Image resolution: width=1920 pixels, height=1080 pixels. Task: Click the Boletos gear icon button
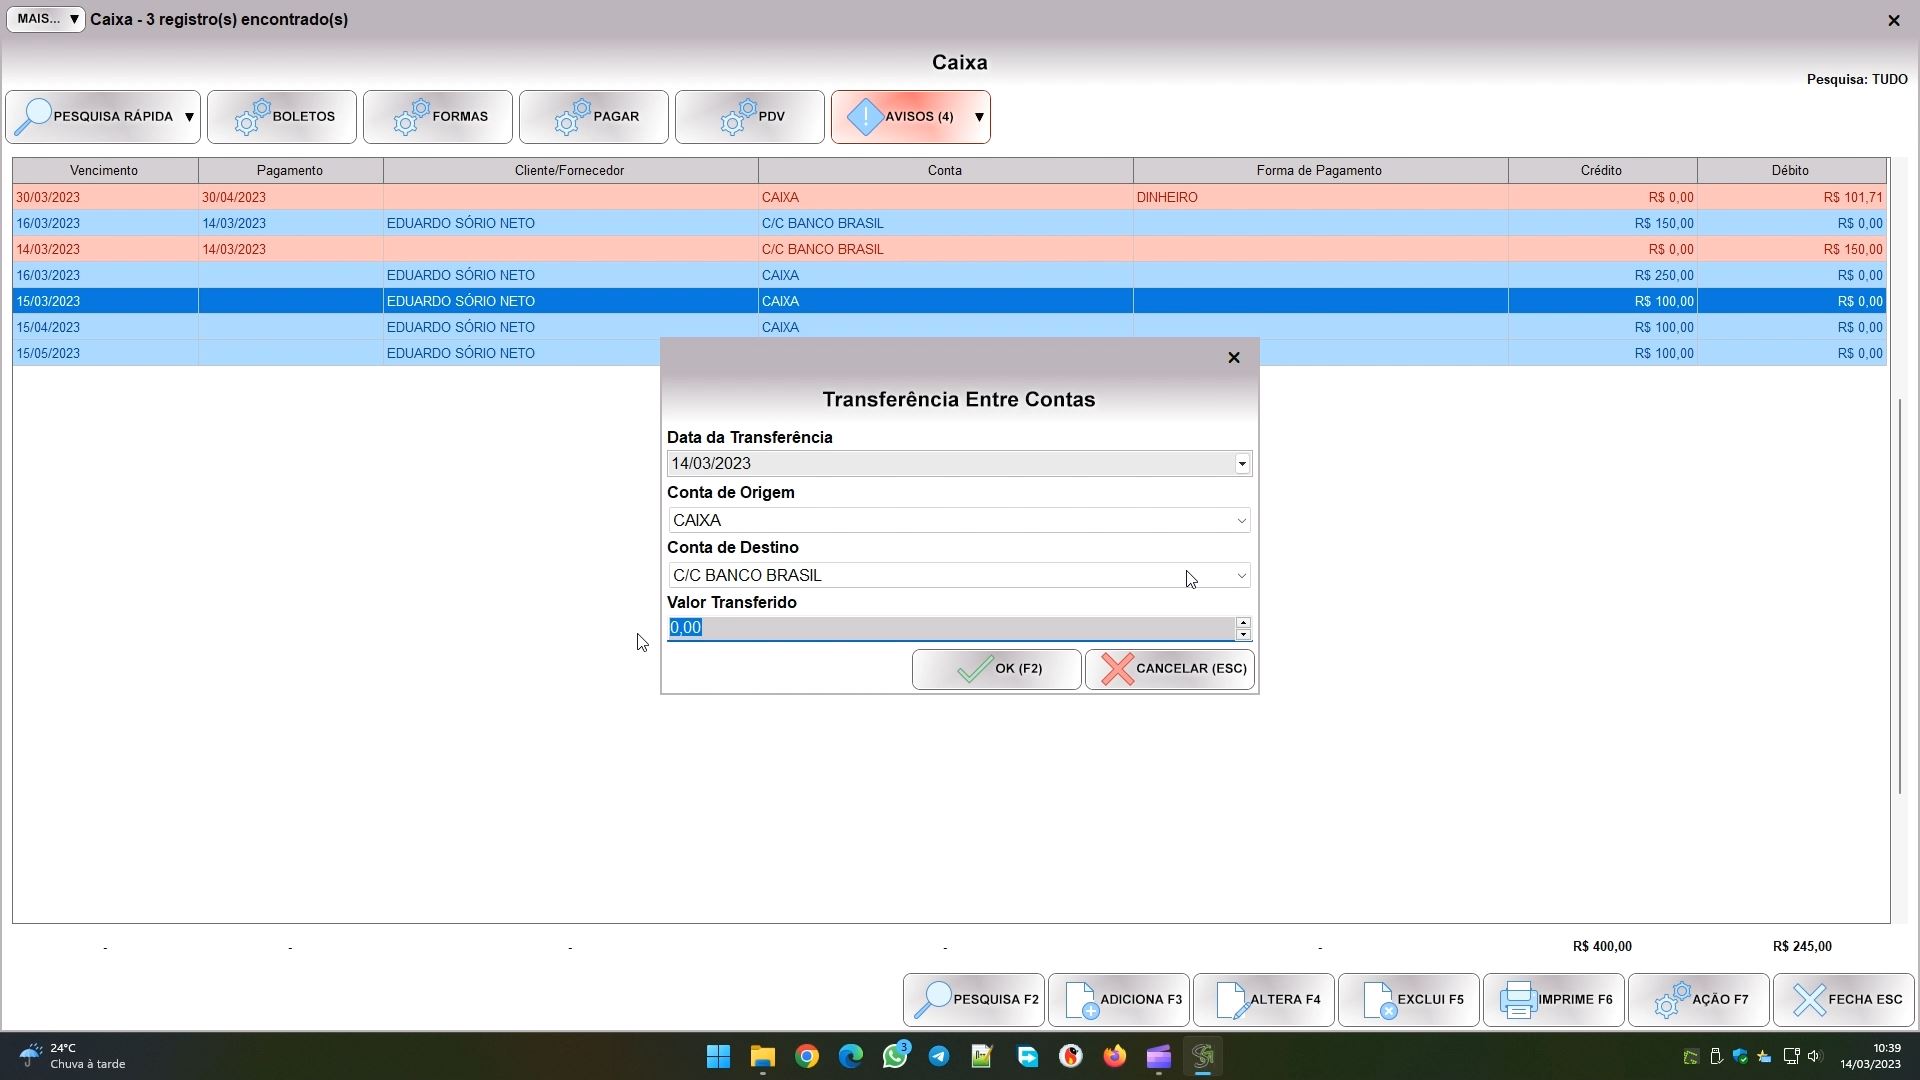[253, 117]
